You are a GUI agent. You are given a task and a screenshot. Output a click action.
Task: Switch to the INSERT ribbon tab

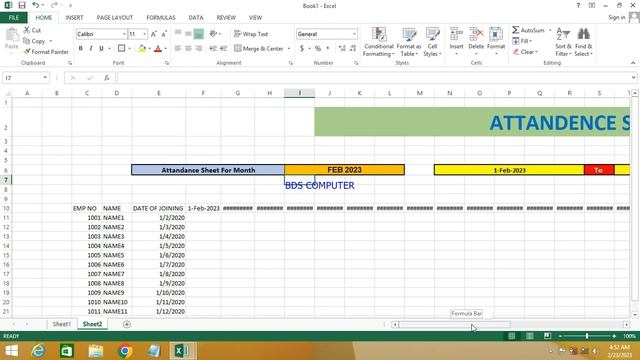[74, 18]
